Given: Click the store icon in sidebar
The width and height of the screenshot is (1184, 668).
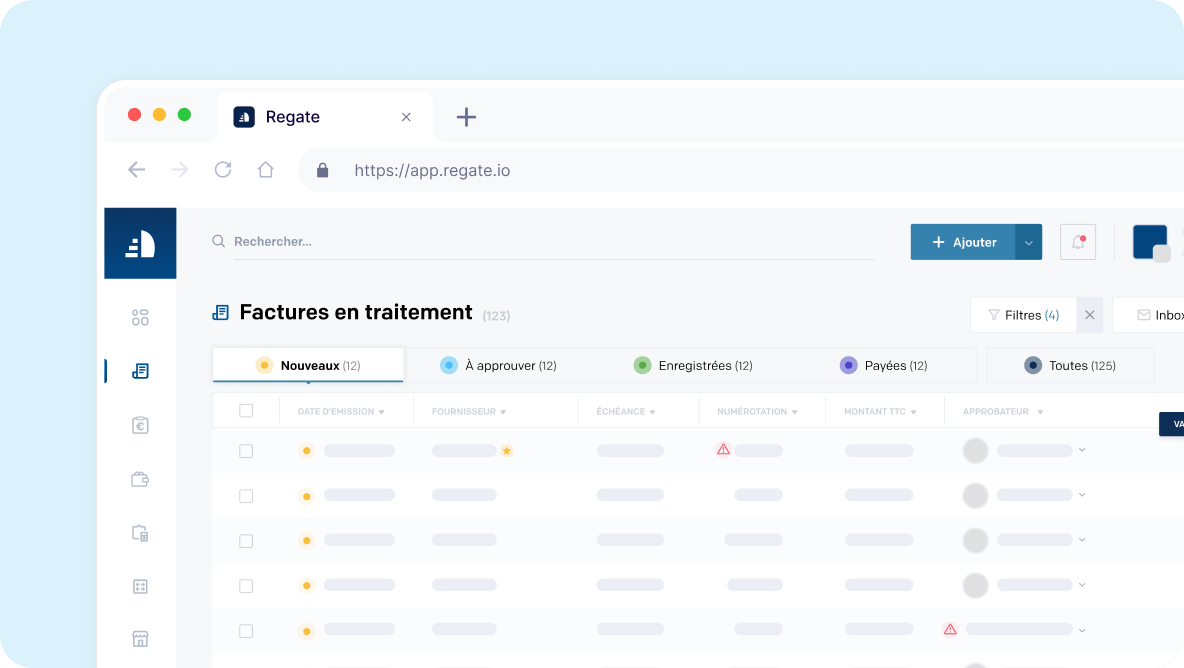Looking at the screenshot, I should (140, 638).
